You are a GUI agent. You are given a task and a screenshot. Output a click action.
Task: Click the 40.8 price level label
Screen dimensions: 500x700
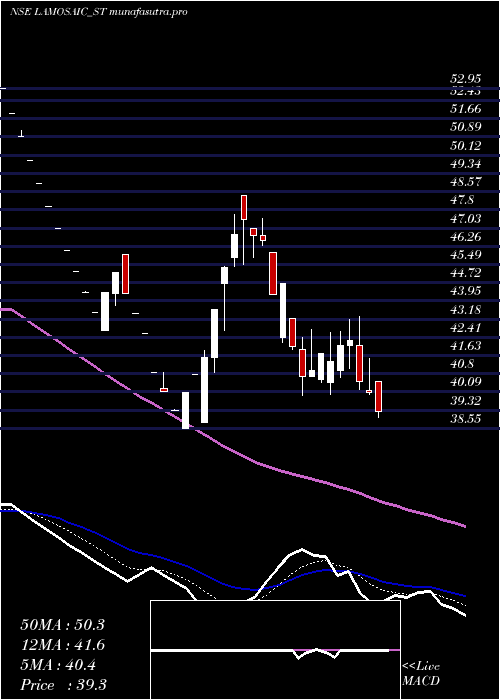click(x=462, y=365)
